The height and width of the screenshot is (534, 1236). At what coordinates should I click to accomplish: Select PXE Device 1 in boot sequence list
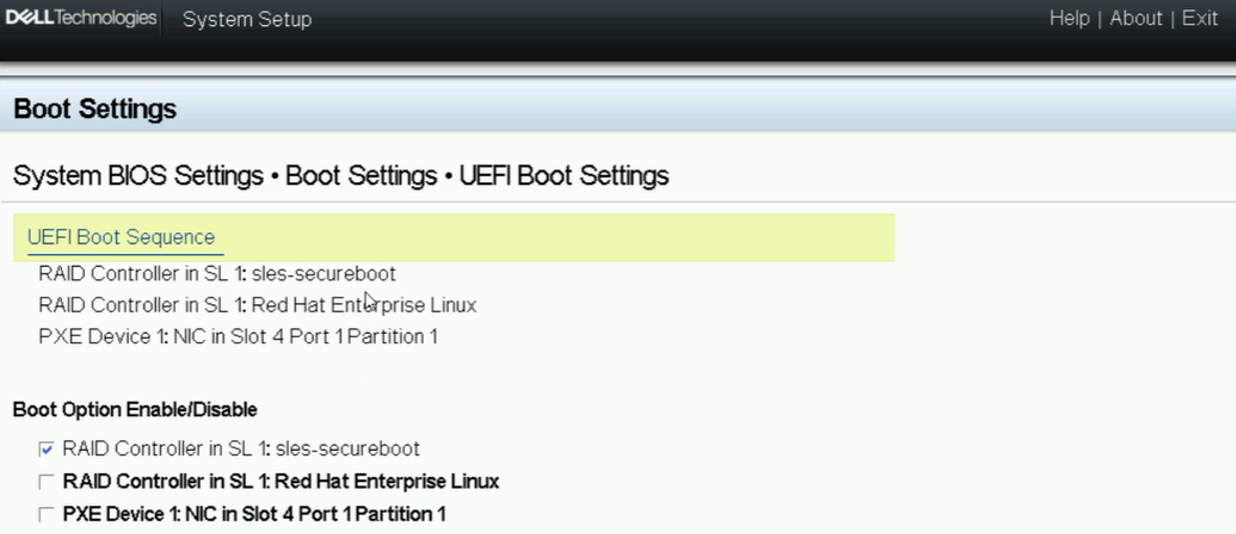point(238,337)
